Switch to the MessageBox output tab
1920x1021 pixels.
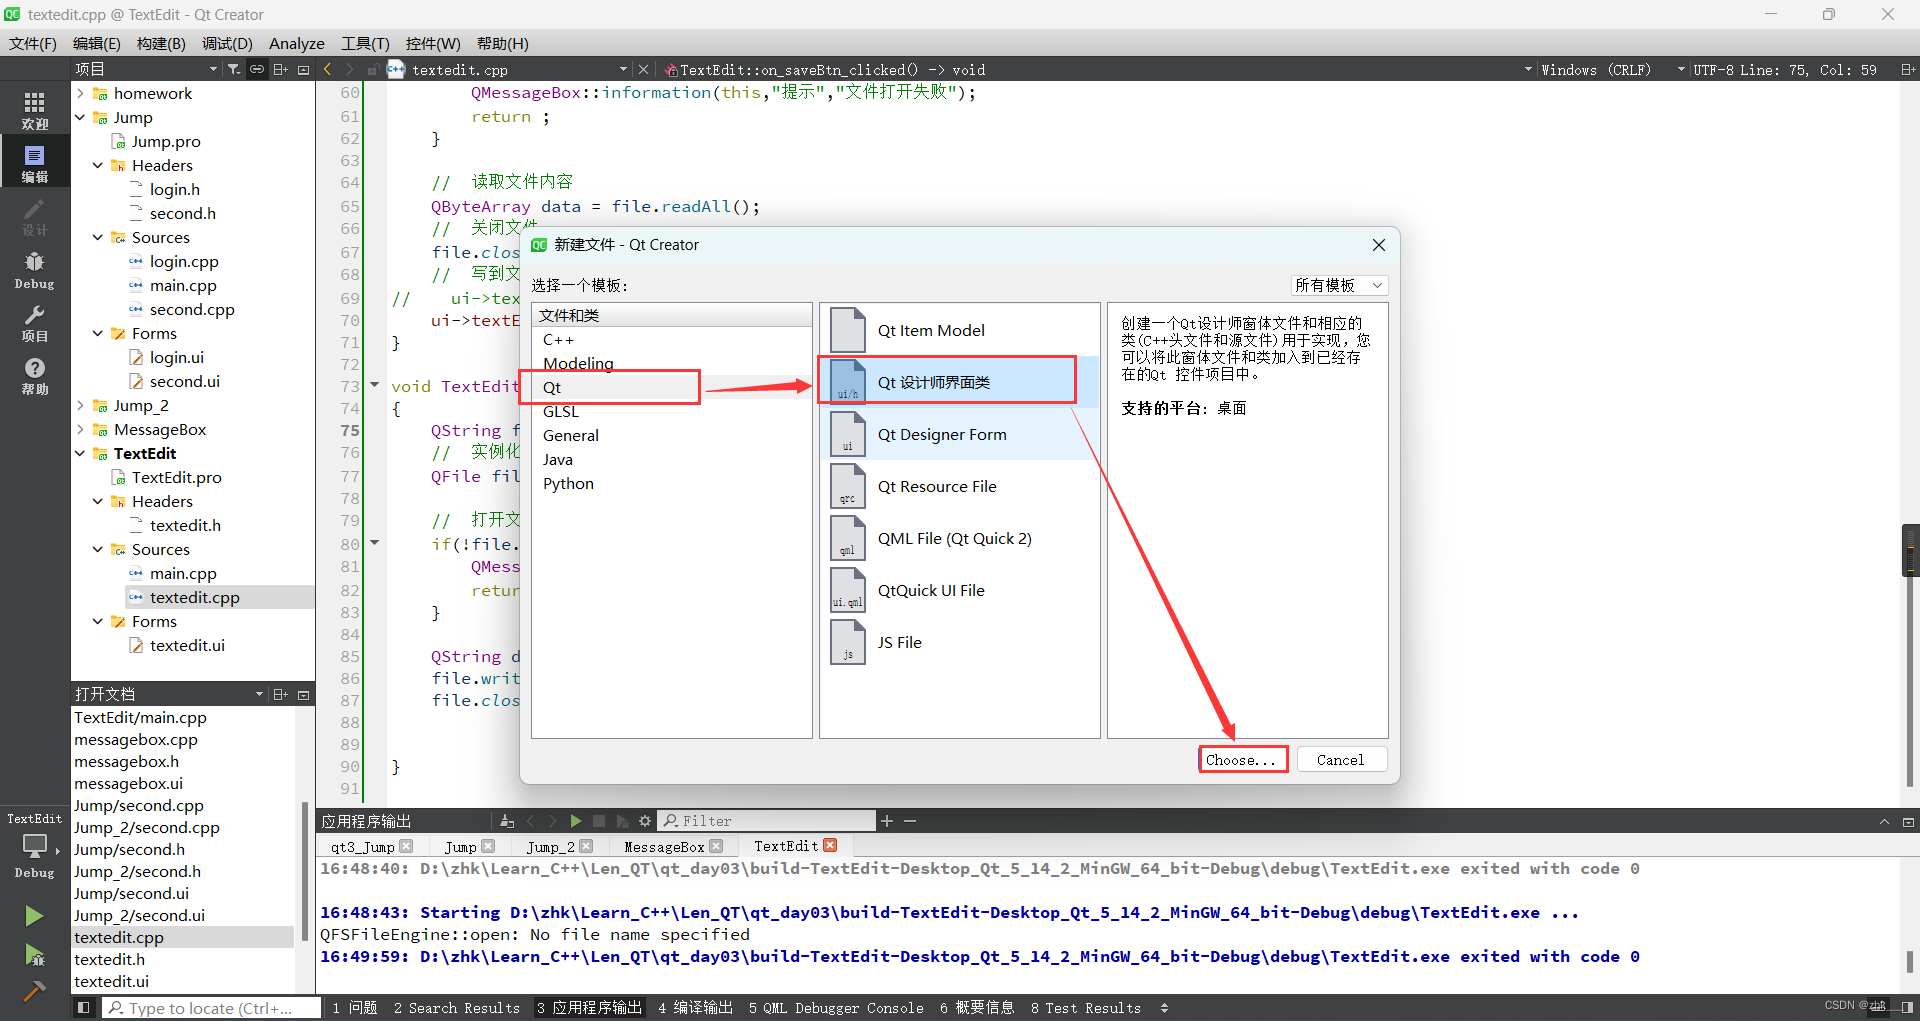[x=664, y=847]
